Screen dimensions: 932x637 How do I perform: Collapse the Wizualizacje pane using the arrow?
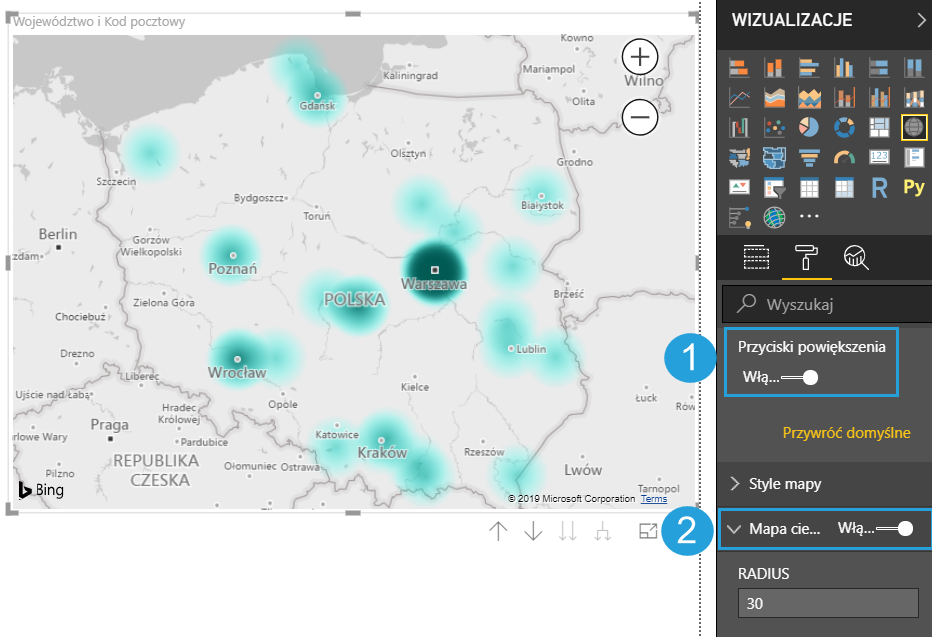pyautogui.click(x=920, y=19)
